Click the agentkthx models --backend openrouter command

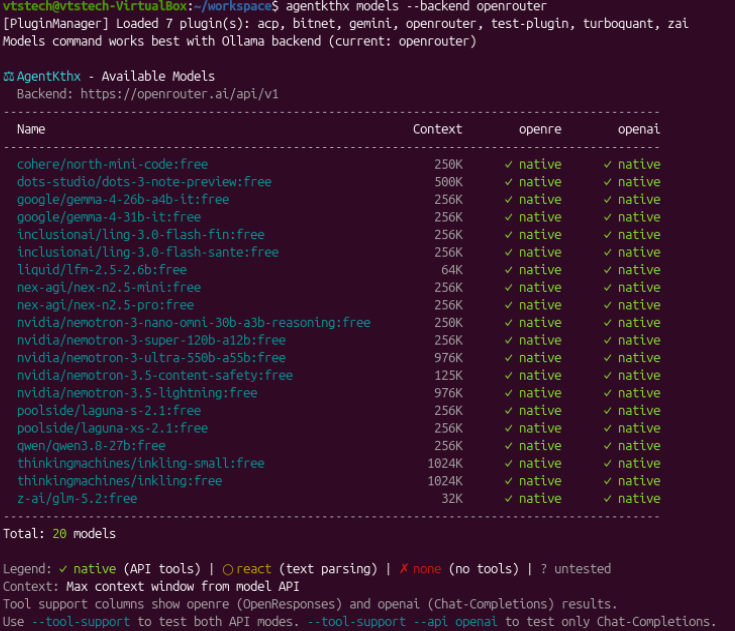416,6
